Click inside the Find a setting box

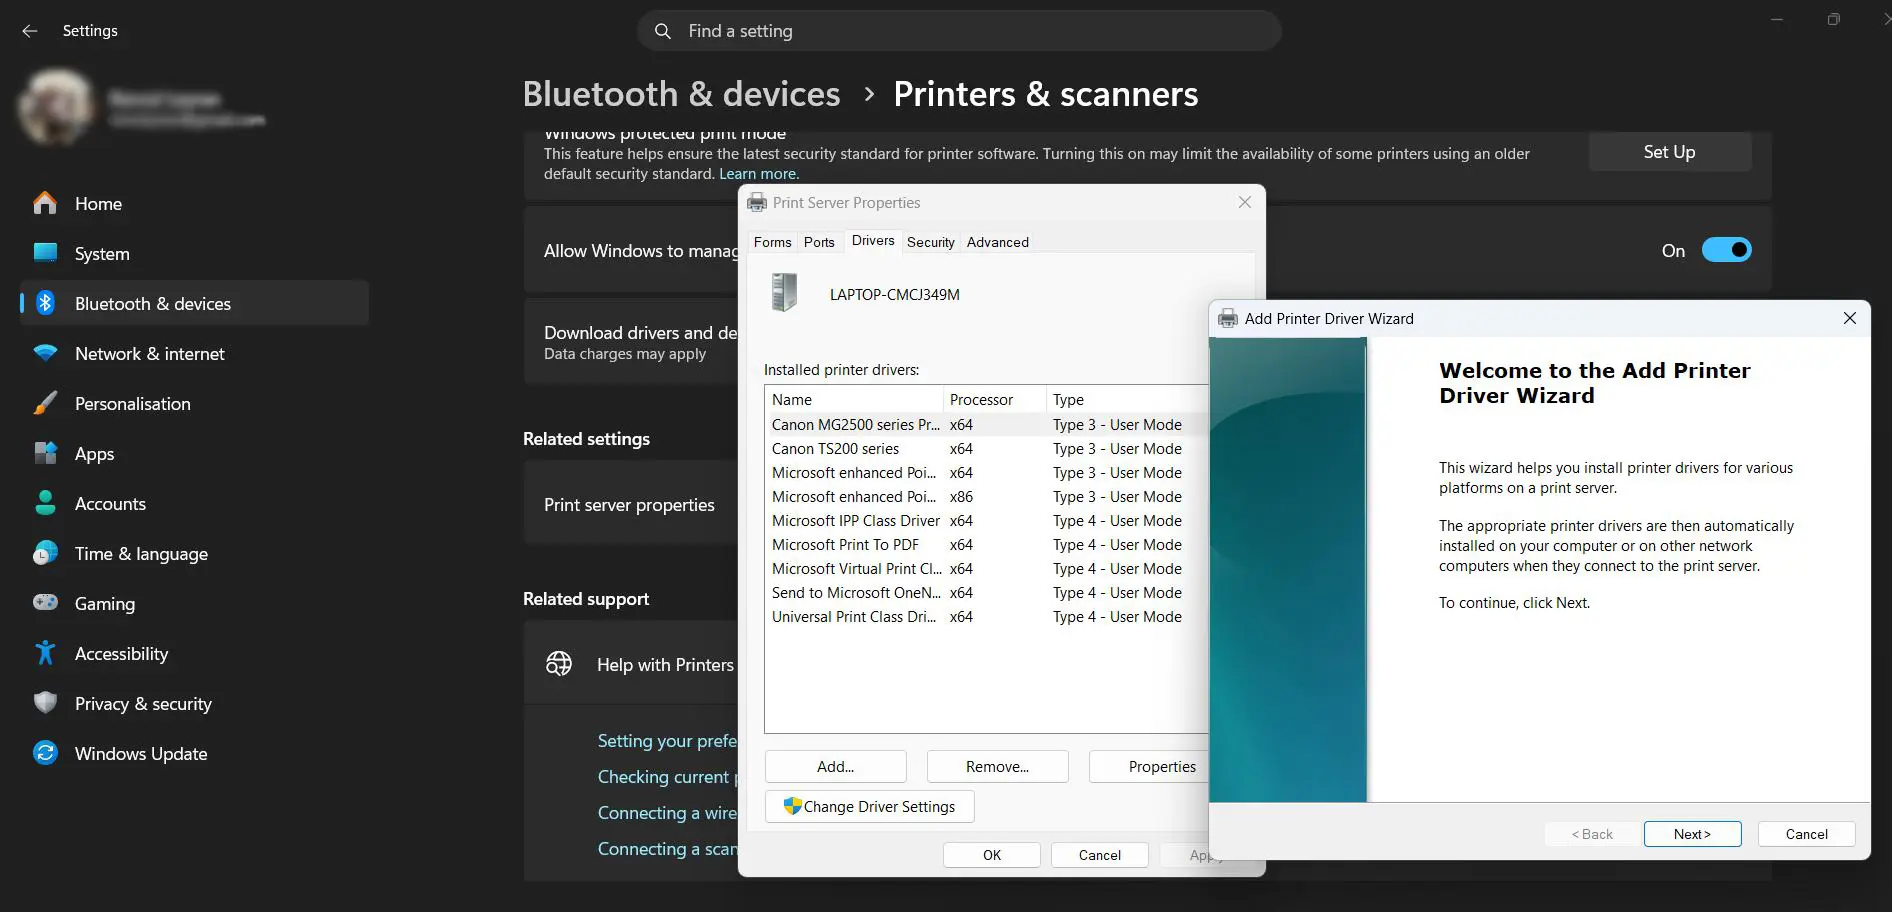[x=900, y=31]
